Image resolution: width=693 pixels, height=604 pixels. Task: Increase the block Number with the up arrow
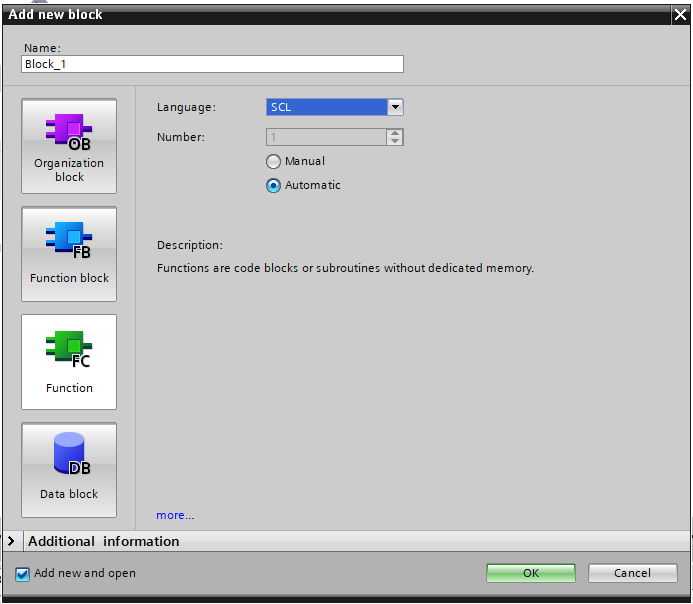click(x=395, y=133)
